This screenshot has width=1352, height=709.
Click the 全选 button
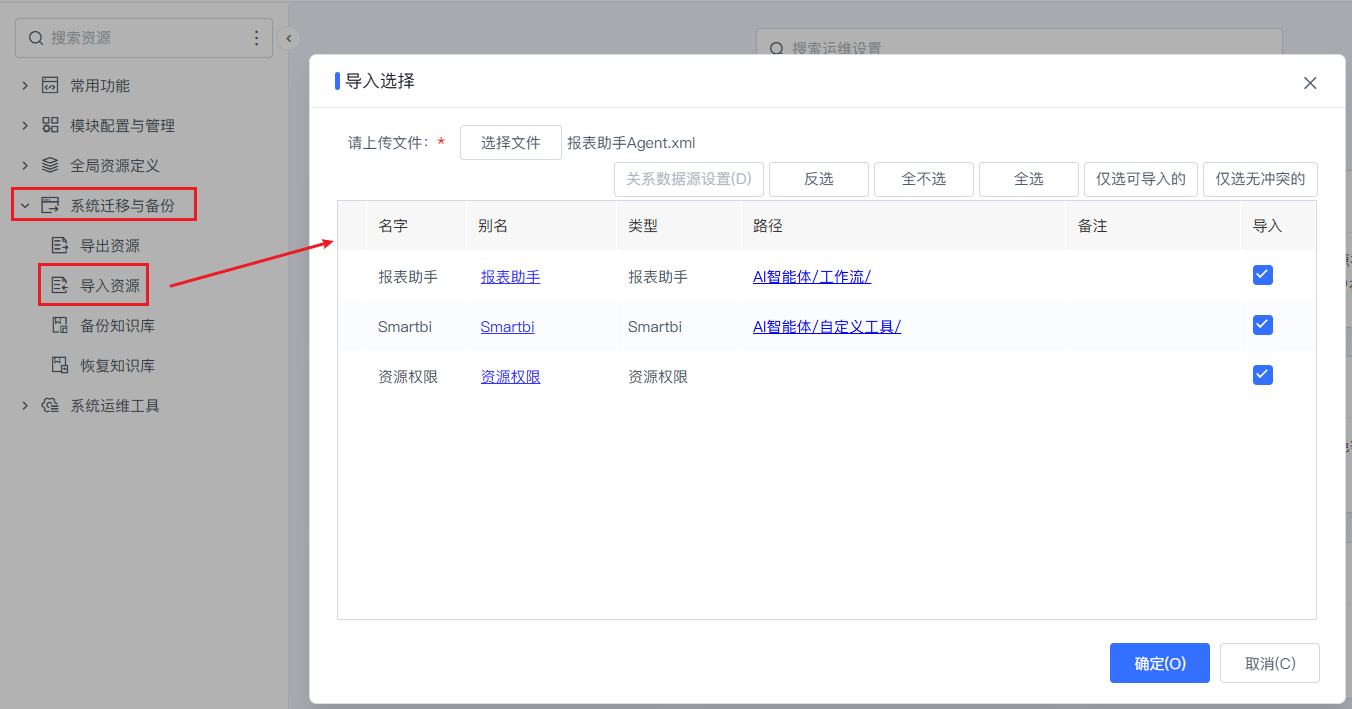tap(1029, 179)
